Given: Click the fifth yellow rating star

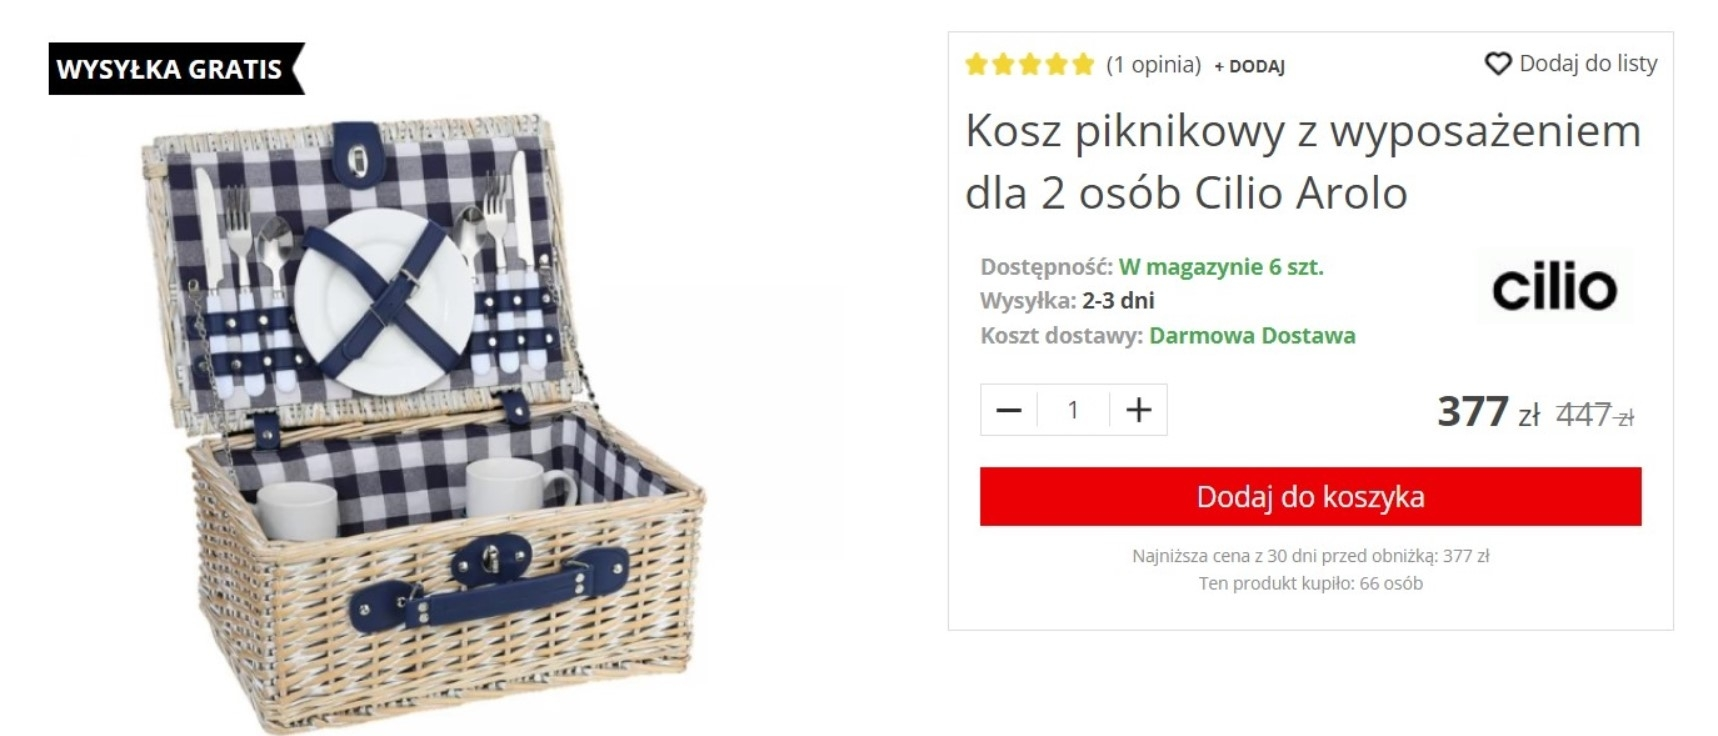Looking at the screenshot, I should [x=1083, y=65].
